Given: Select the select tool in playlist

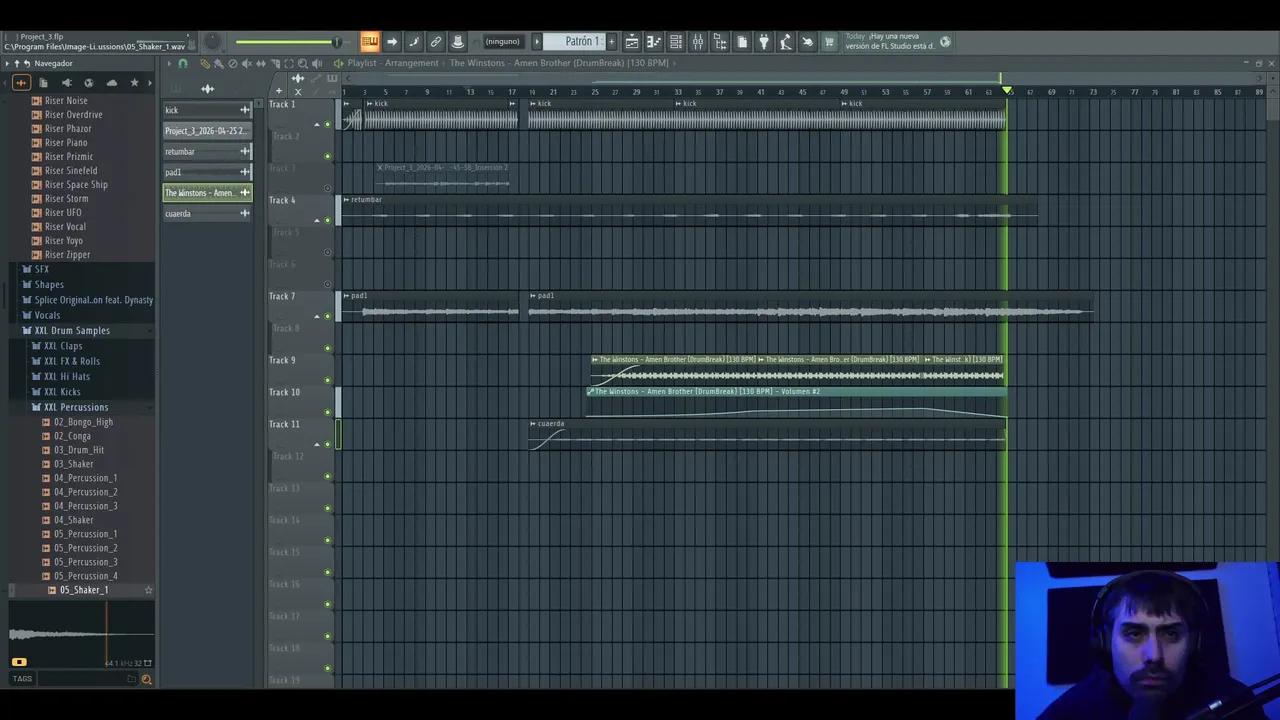Looking at the screenshot, I should pos(289,63).
